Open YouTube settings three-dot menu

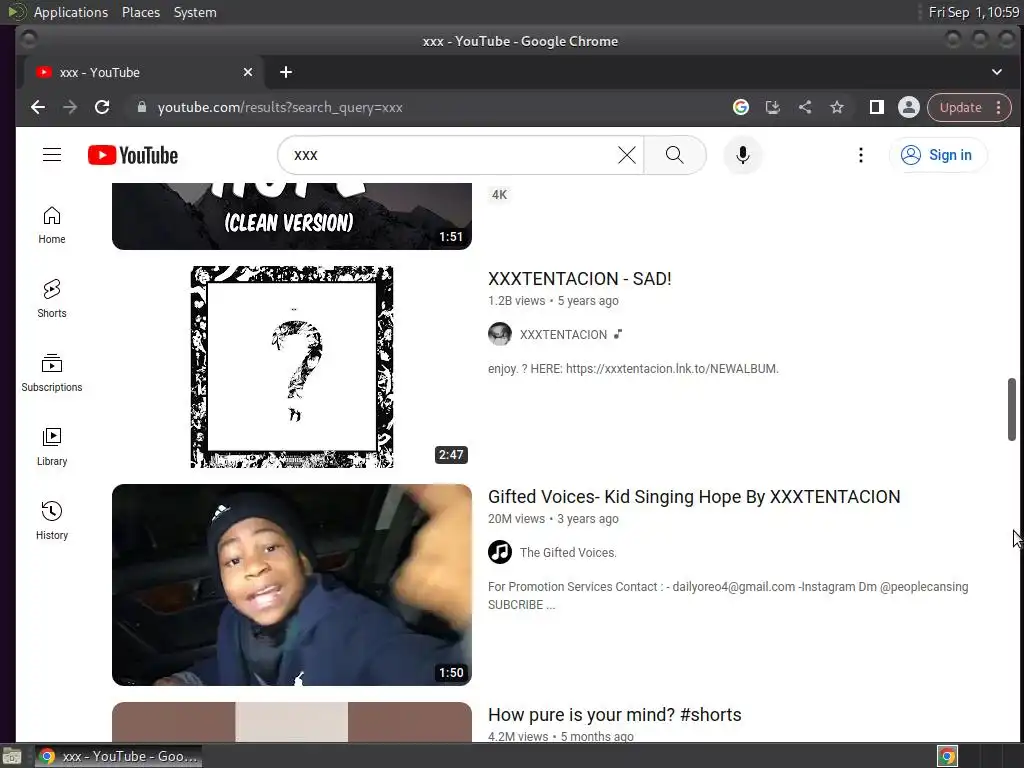pyautogui.click(x=861, y=155)
